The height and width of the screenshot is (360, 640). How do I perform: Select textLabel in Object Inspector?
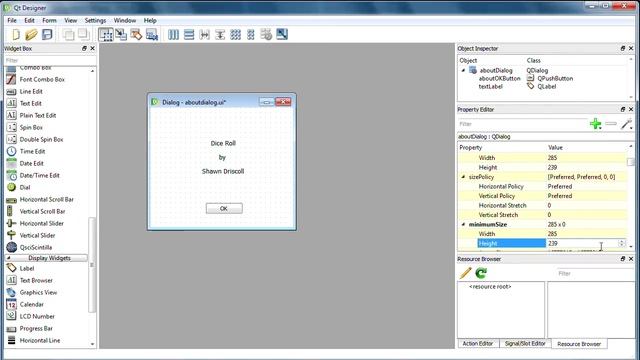490,87
